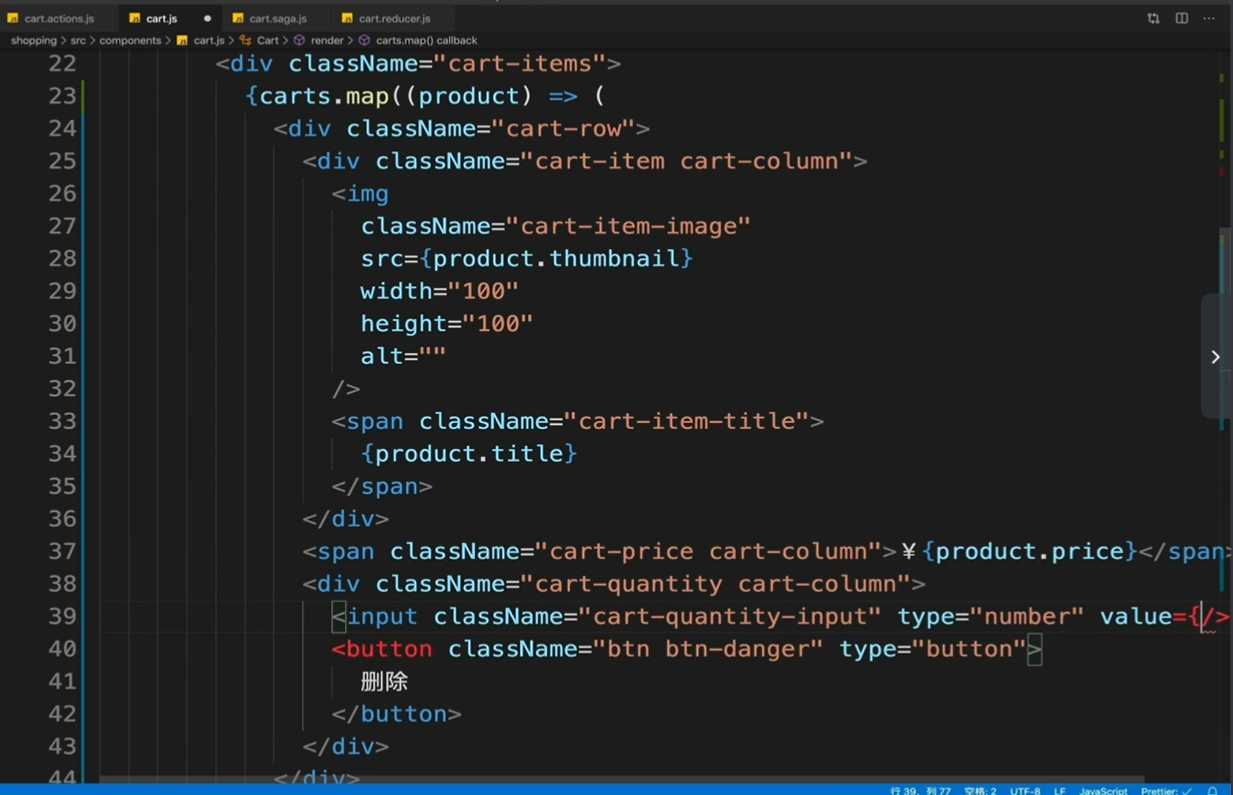Open the render method breadcrumb symbol
1233x795 pixels.
pyautogui.click(x=318, y=40)
